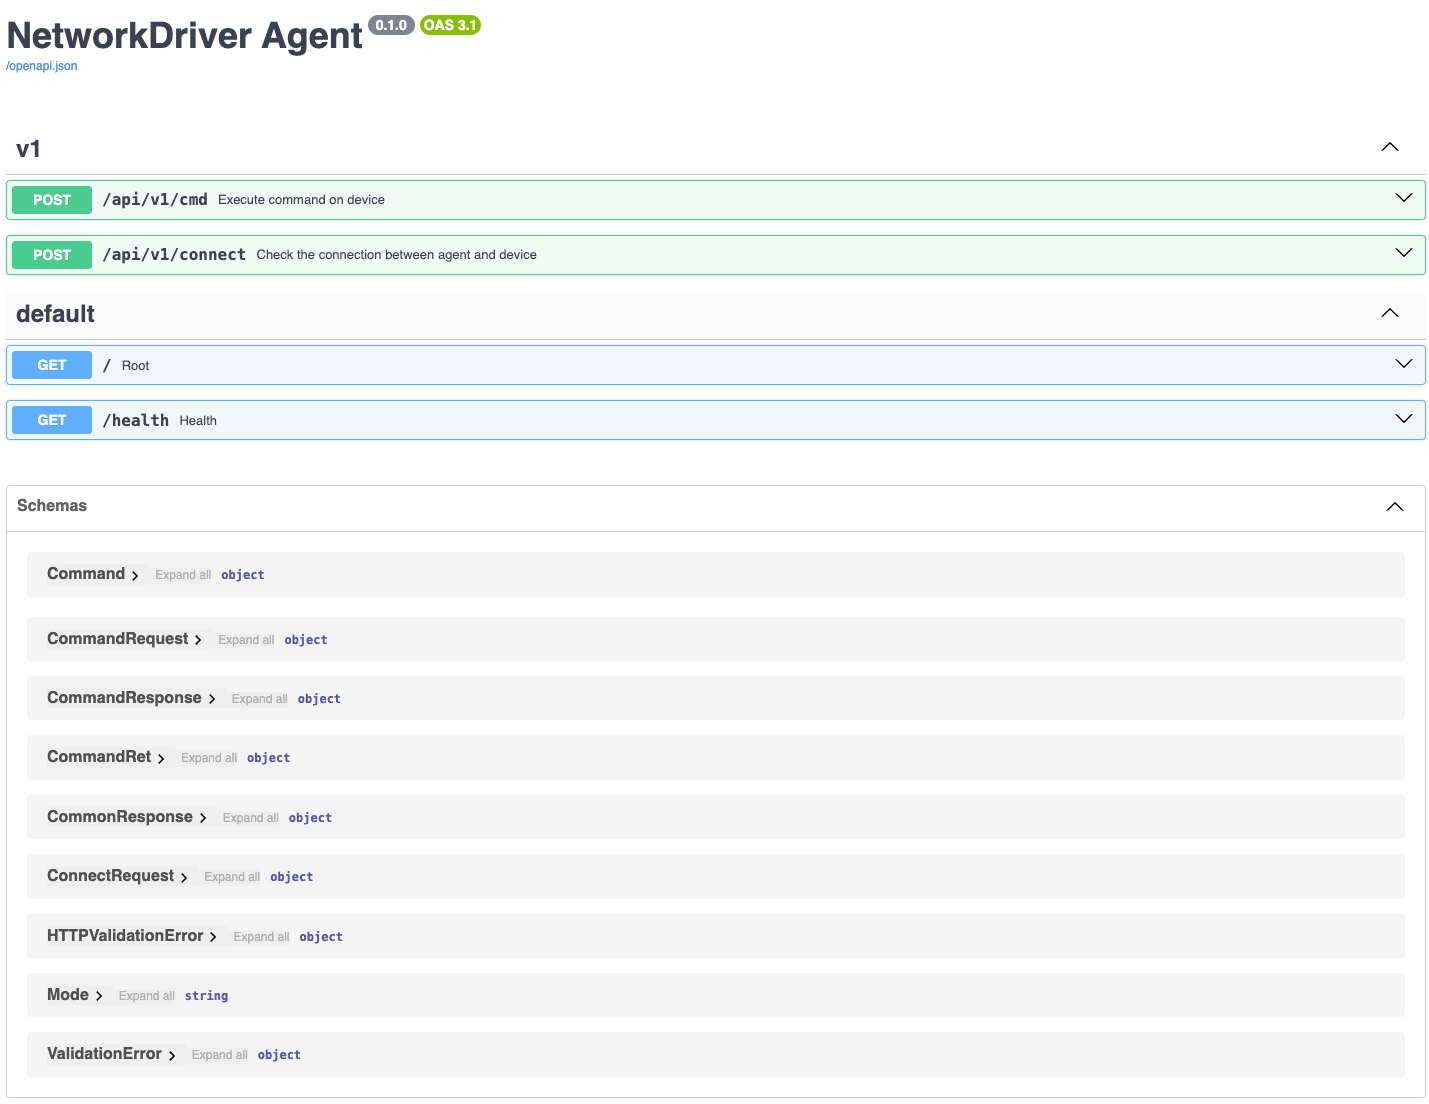Expand the GET /health endpoint arrow

[1403, 419]
